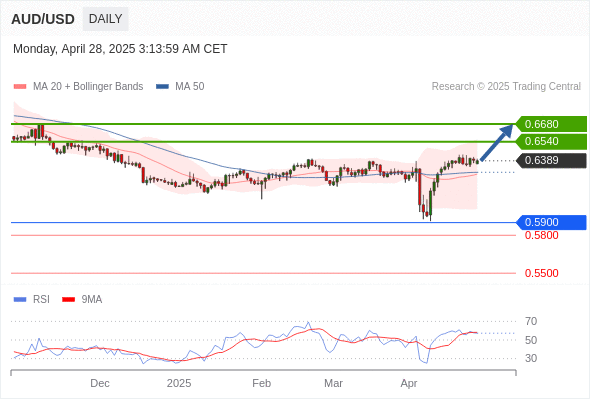Image resolution: width=590 pixels, height=400 pixels.
Task: Click the RSI 50 axis label
Action: coord(531,340)
